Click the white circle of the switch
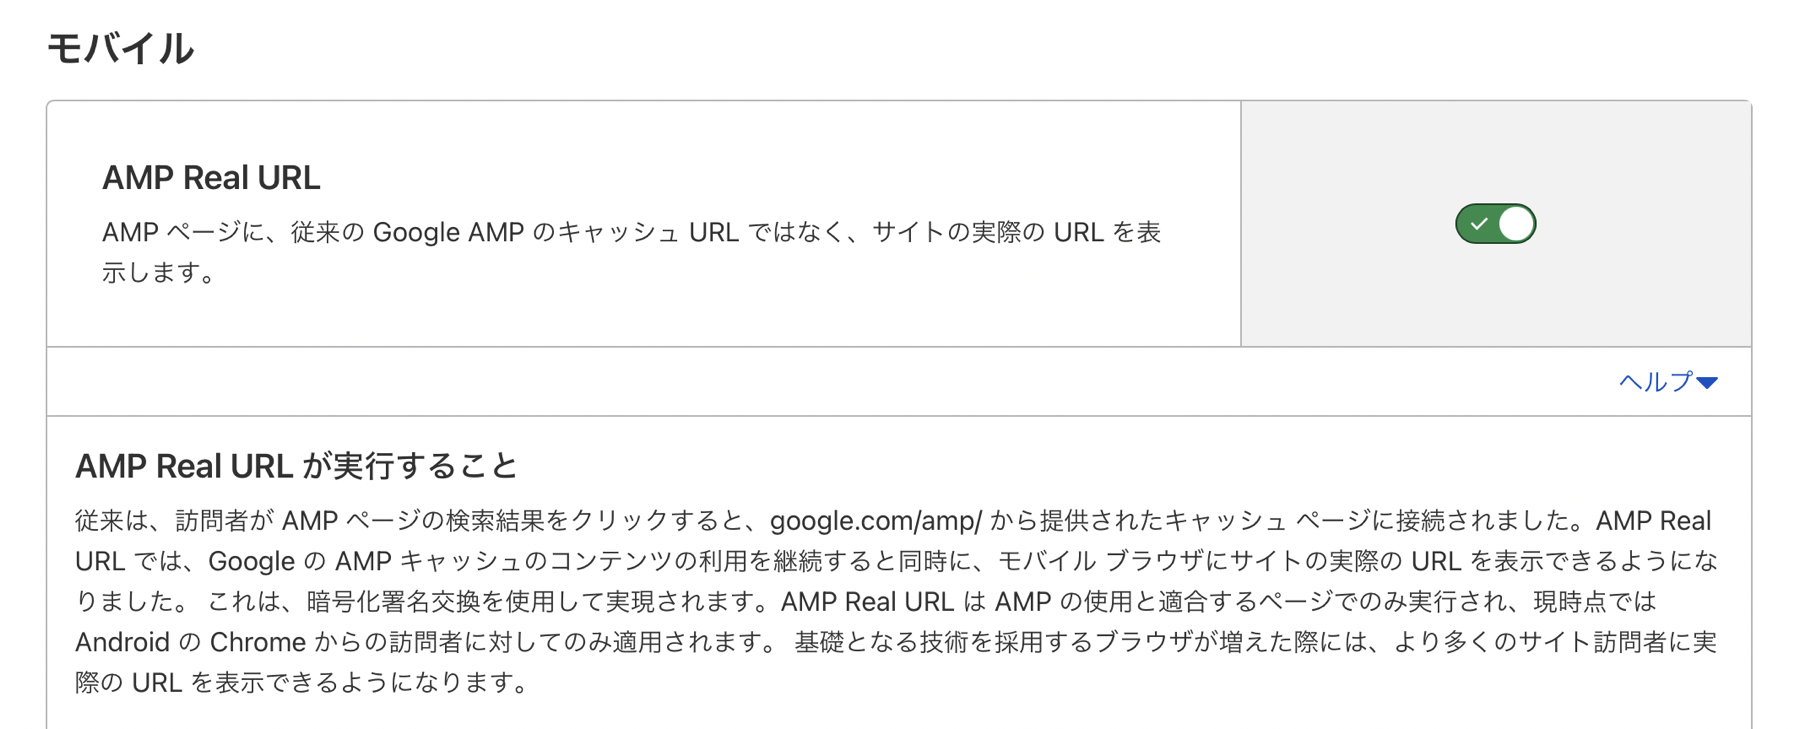Viewport: 1800px width, 729px height. (1515, 223)
